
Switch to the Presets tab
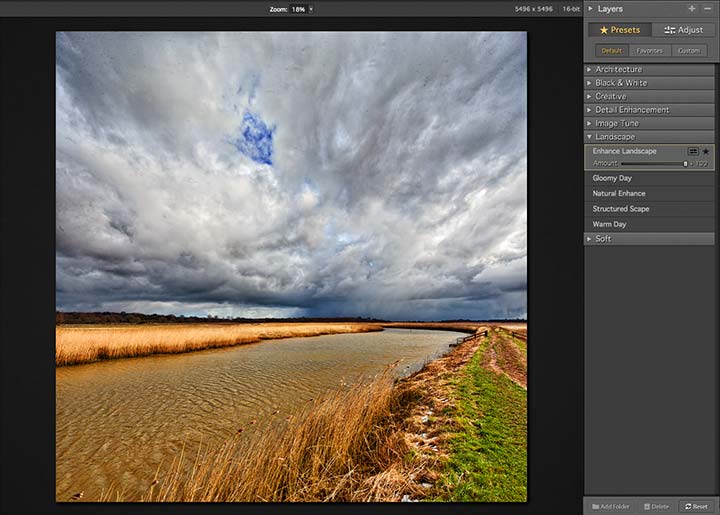(620, 30)
